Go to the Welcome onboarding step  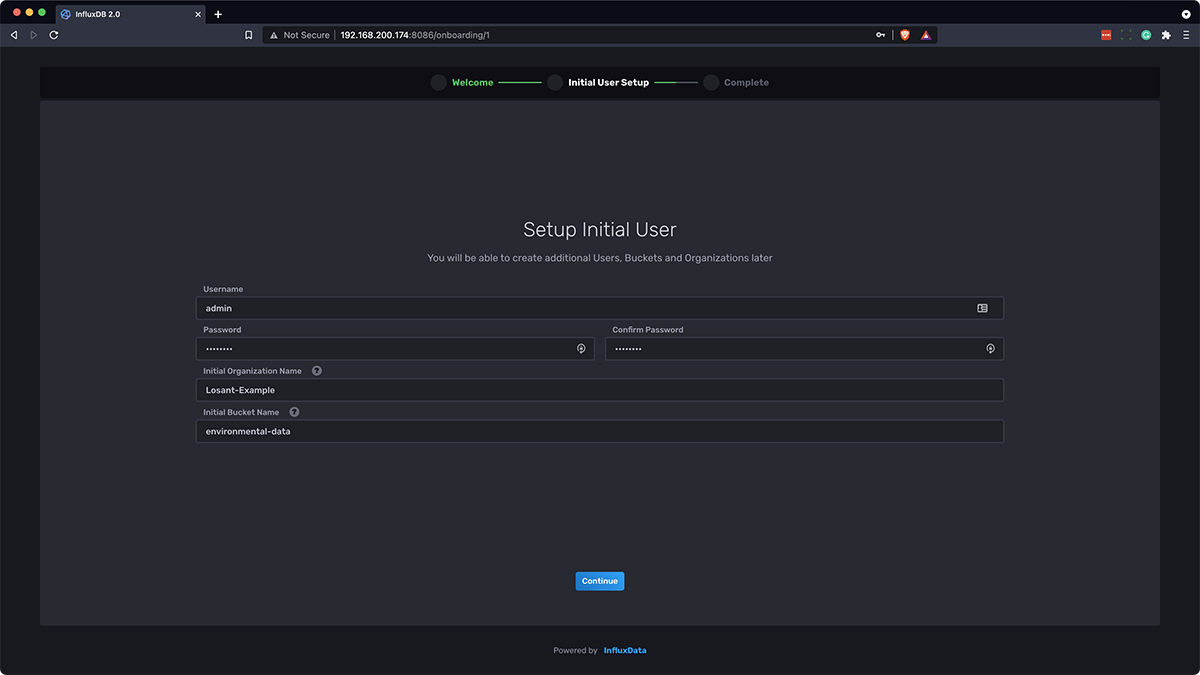[x=462, y=83]
